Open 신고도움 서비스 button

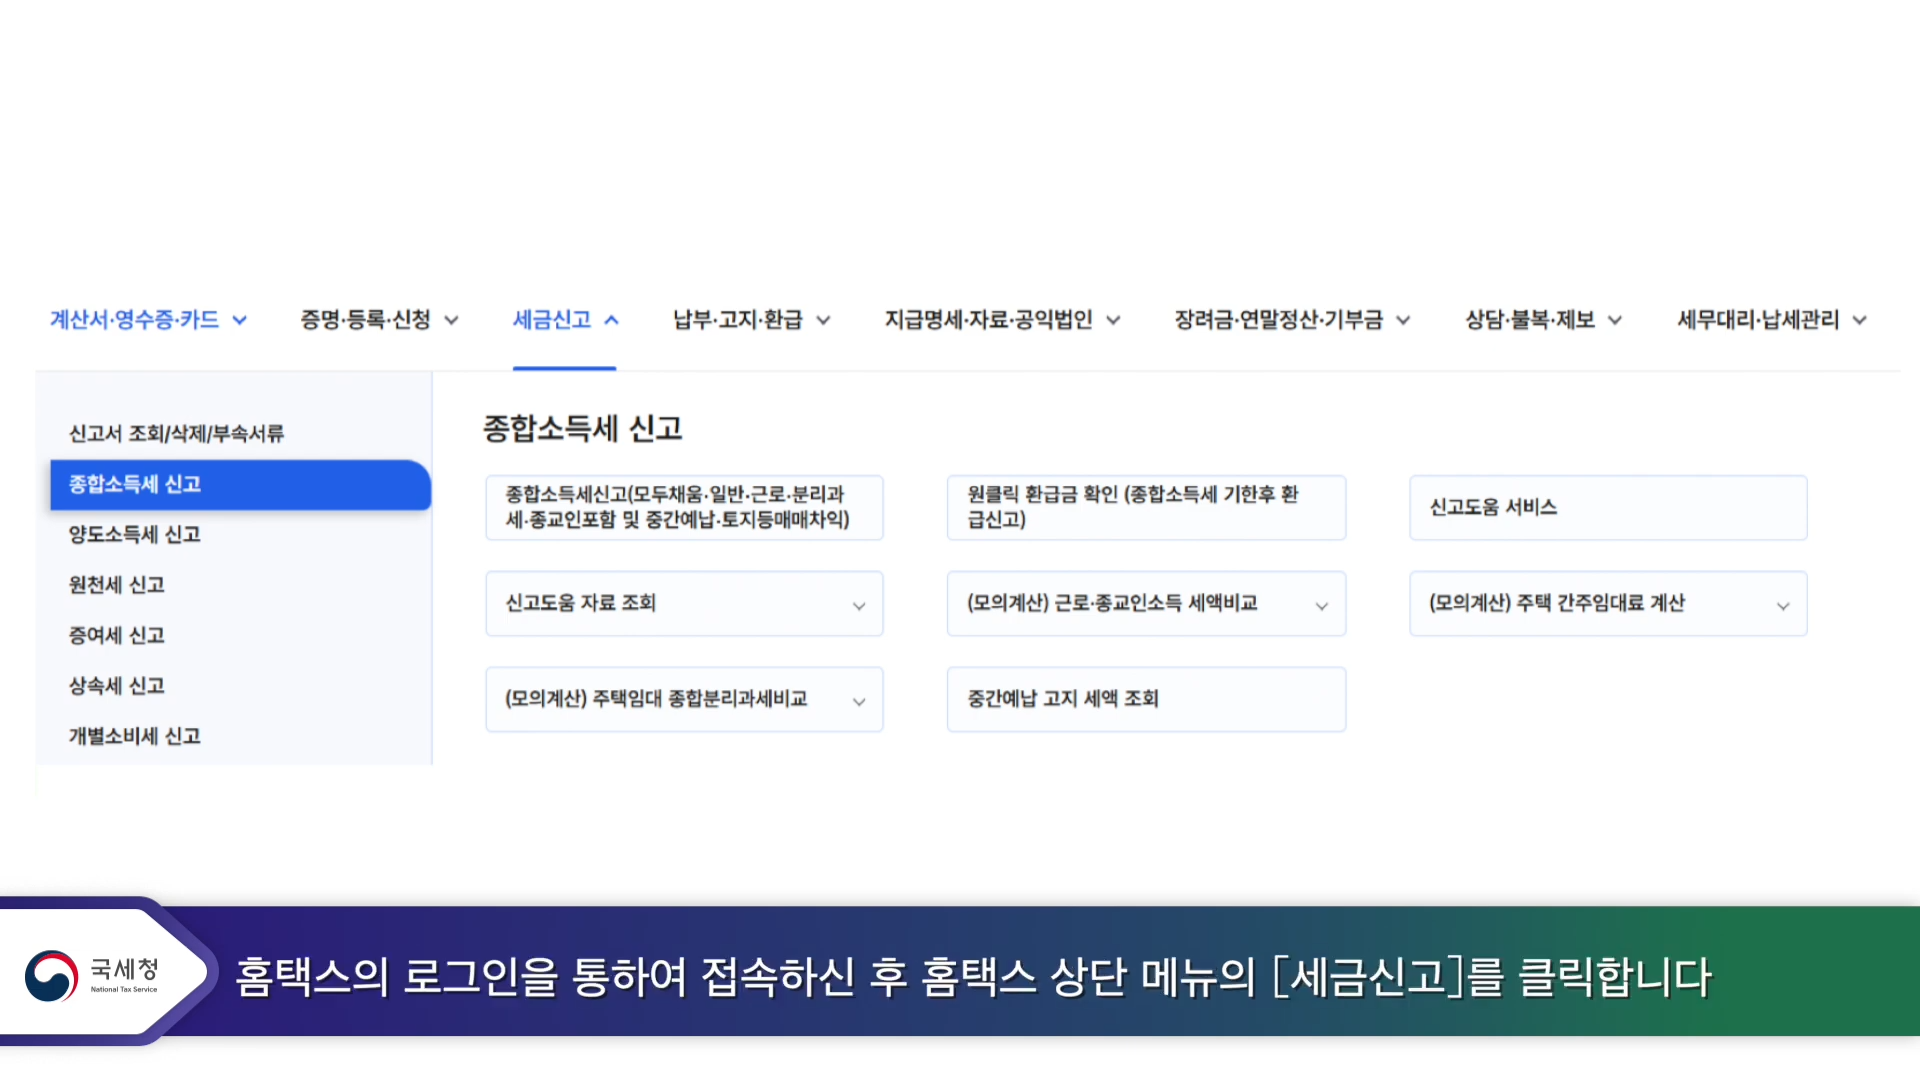coord(1608,508)
